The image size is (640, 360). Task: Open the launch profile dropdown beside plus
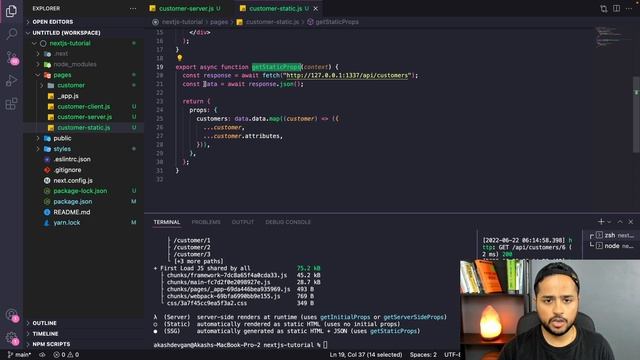tap(609, 222)
